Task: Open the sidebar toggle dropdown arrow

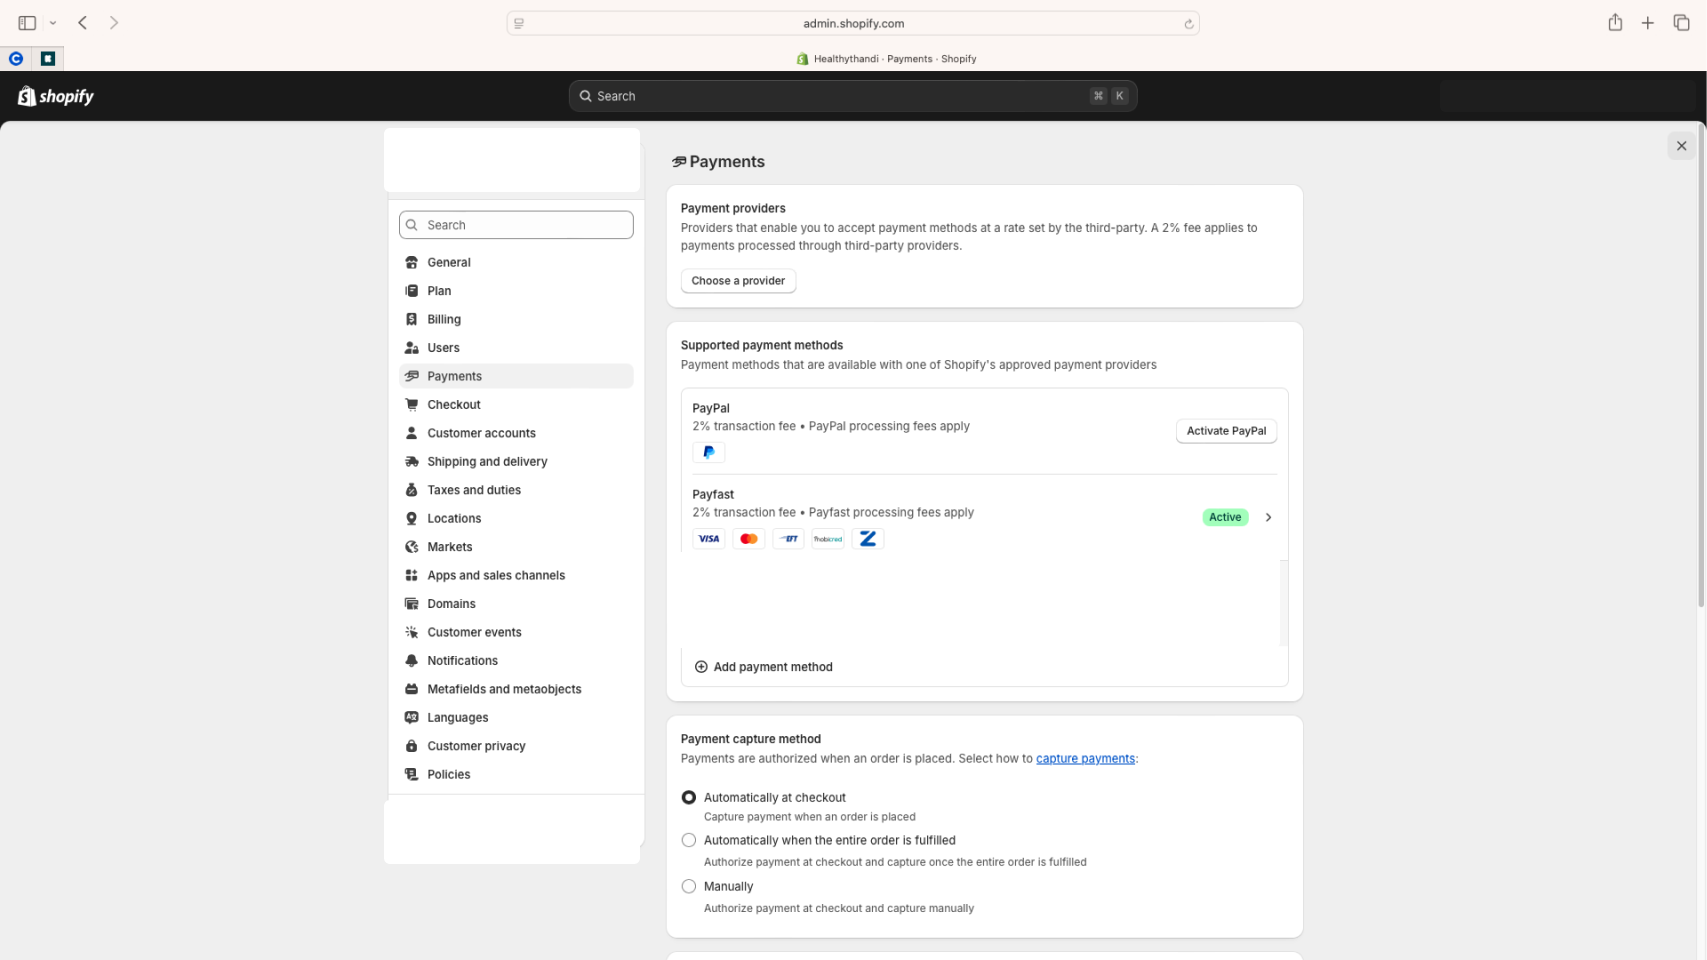Action: point(55,22)
